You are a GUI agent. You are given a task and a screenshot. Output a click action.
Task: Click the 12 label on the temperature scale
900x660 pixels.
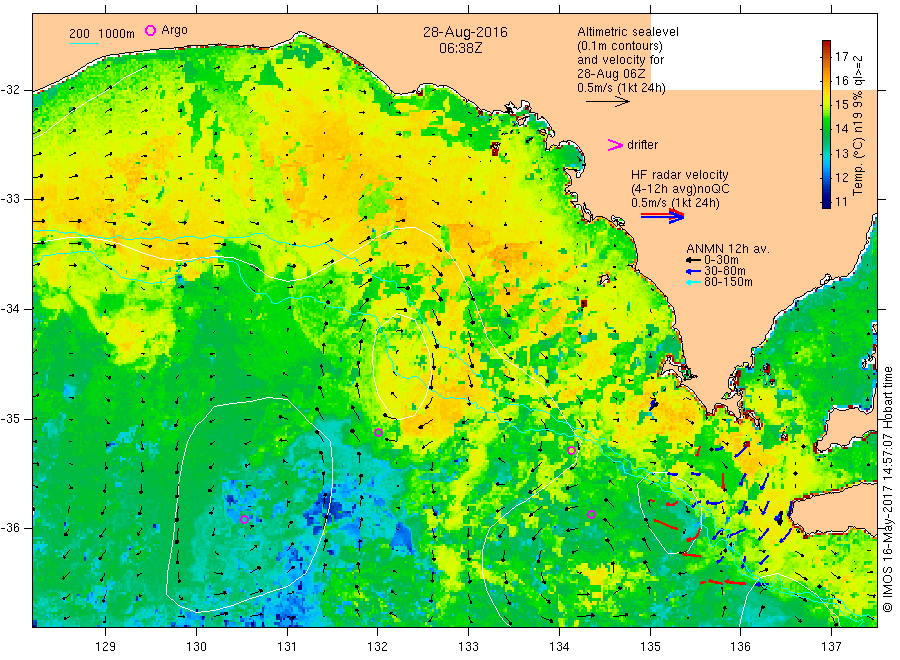tap(841, 177)
